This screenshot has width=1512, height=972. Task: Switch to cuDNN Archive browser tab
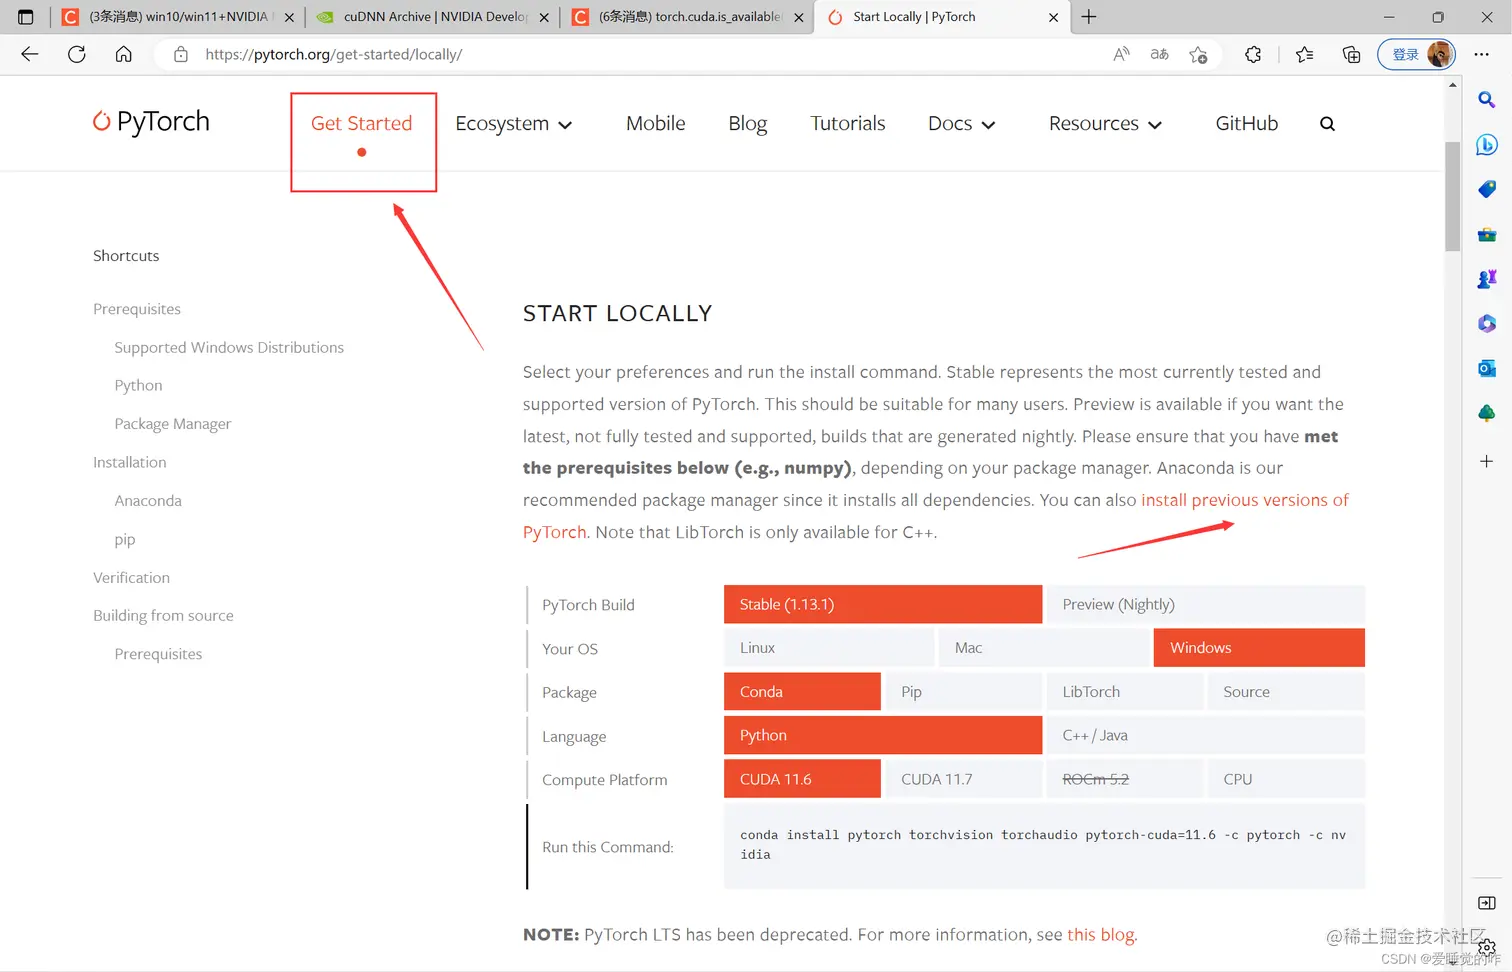point(432,17)
